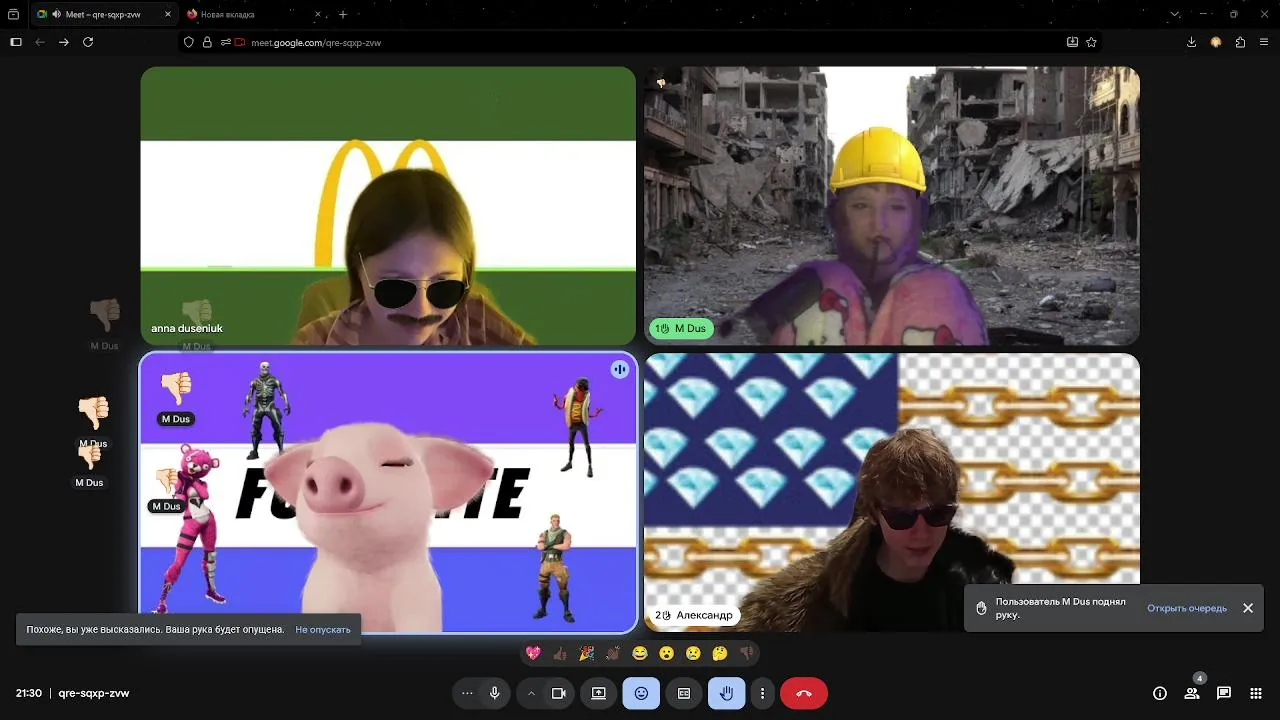
Task: Show the participants panel
Action: 1192,693
